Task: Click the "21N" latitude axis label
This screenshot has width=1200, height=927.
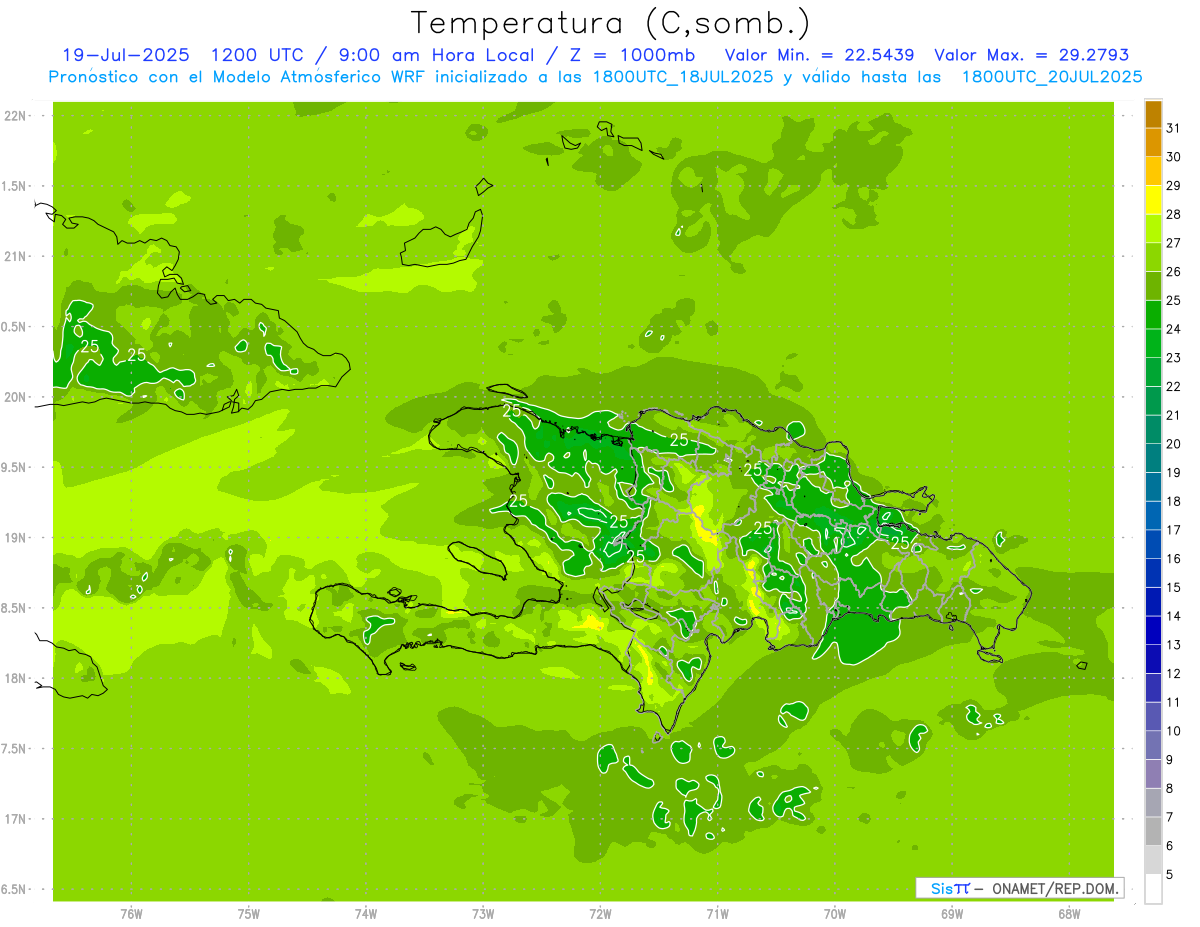Action: pyautogui.click(x=16, y=257)
